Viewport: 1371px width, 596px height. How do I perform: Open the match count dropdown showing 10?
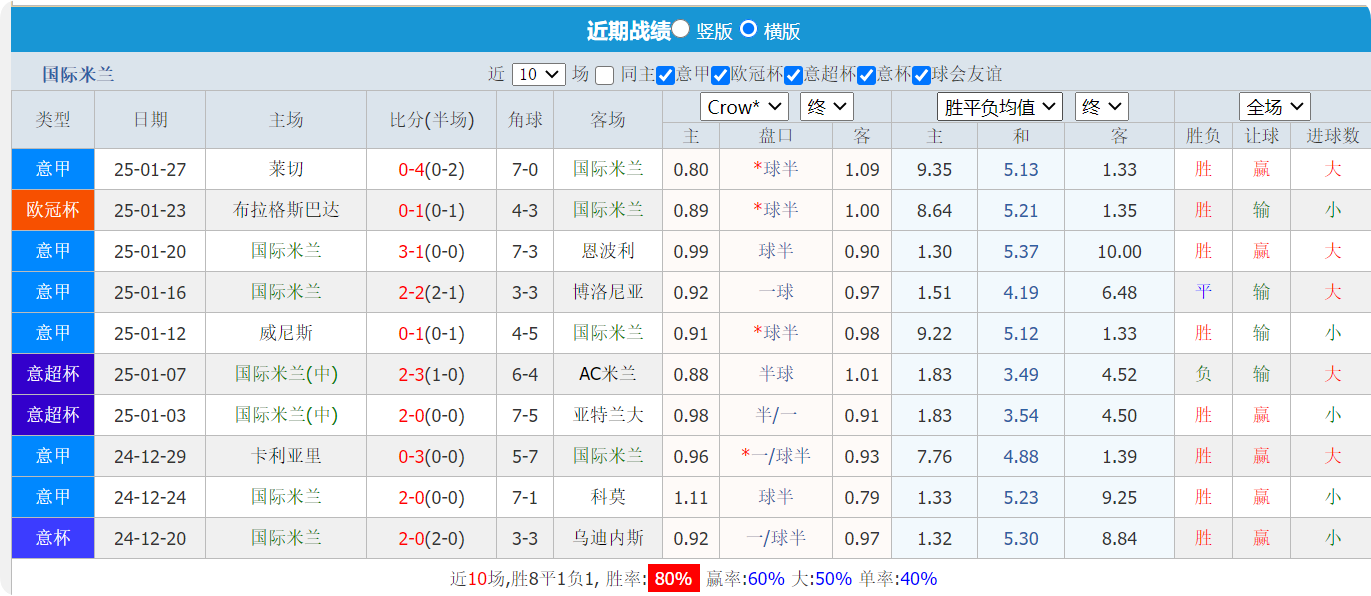pos(538,74)
